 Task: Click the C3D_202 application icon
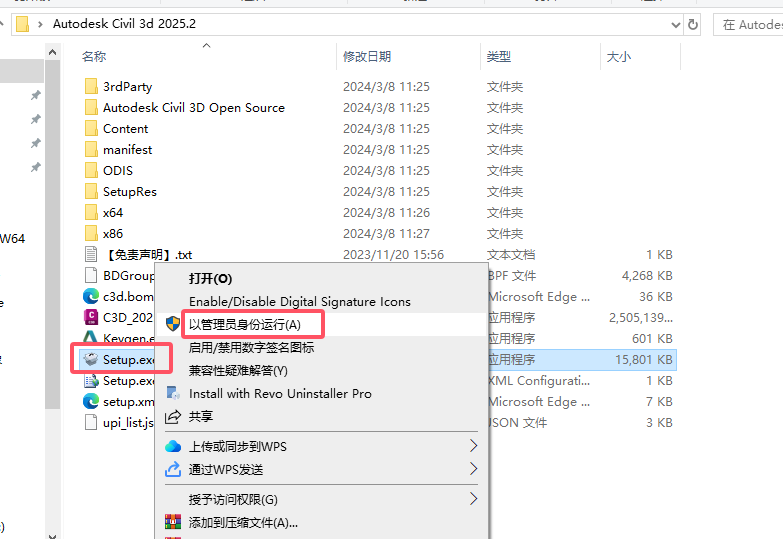click(x=91, y=317)
